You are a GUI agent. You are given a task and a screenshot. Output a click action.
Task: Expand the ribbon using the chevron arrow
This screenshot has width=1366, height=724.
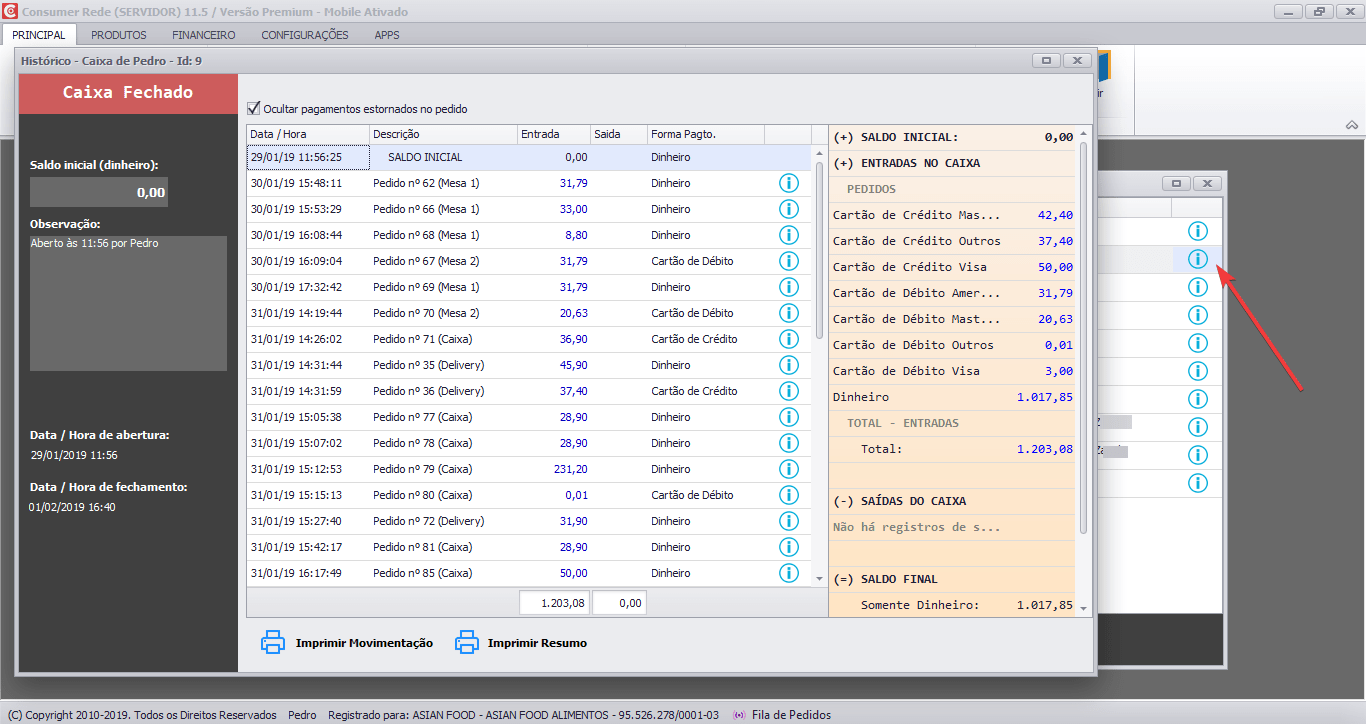pos(1351,126)
